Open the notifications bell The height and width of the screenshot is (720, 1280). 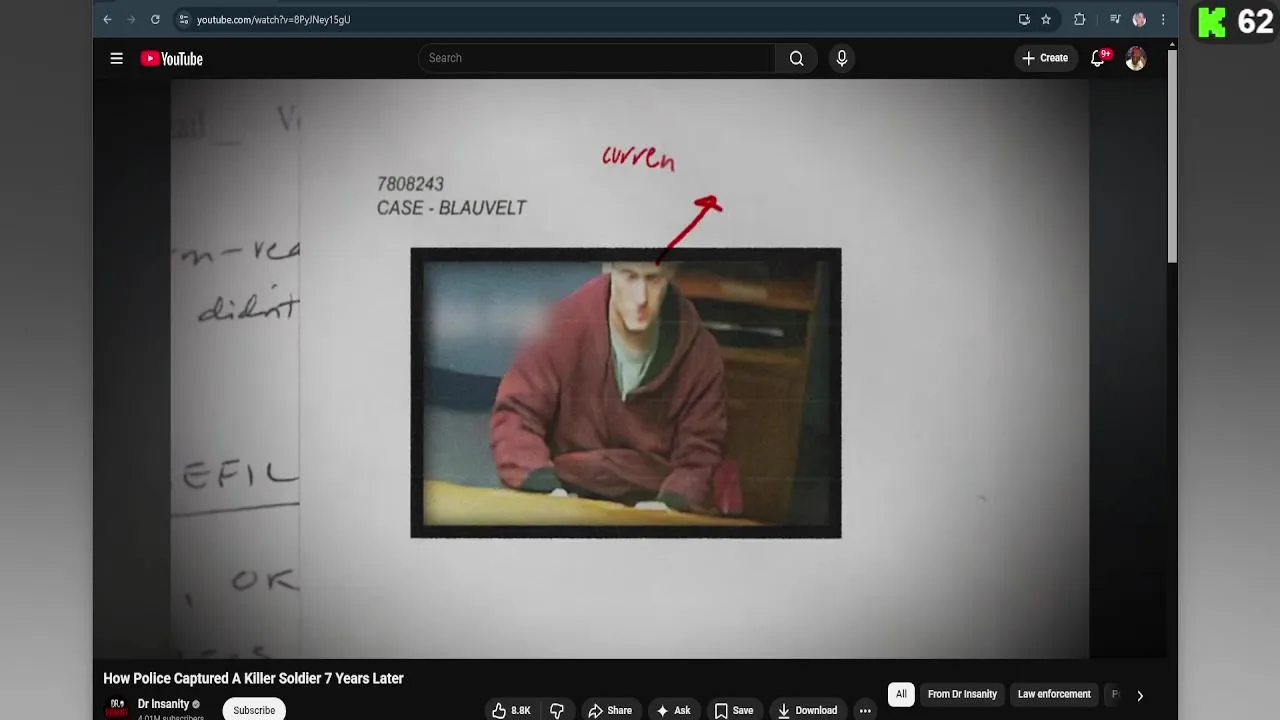tap(1098, 58)
